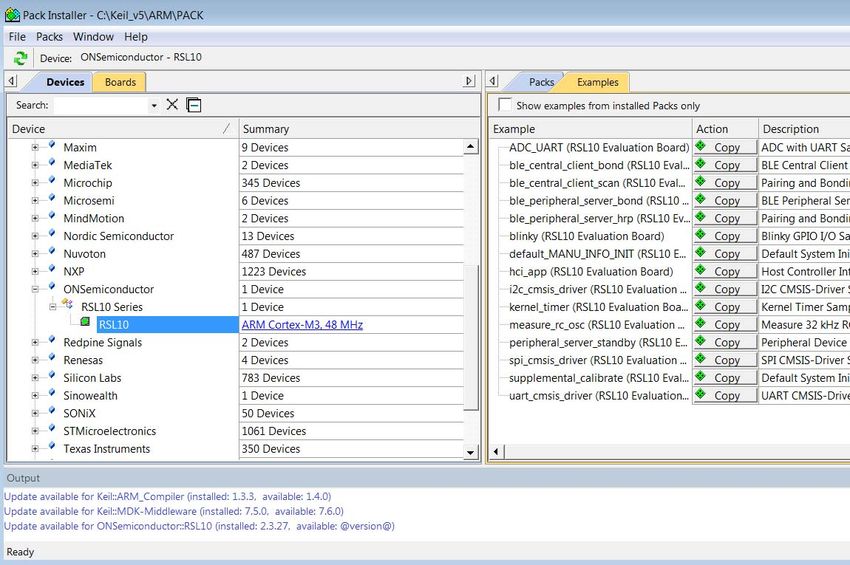Switch to the Boards tab
Image resolution: width=850 pixels, height=565 pixels.
click(x=120, y=82)
